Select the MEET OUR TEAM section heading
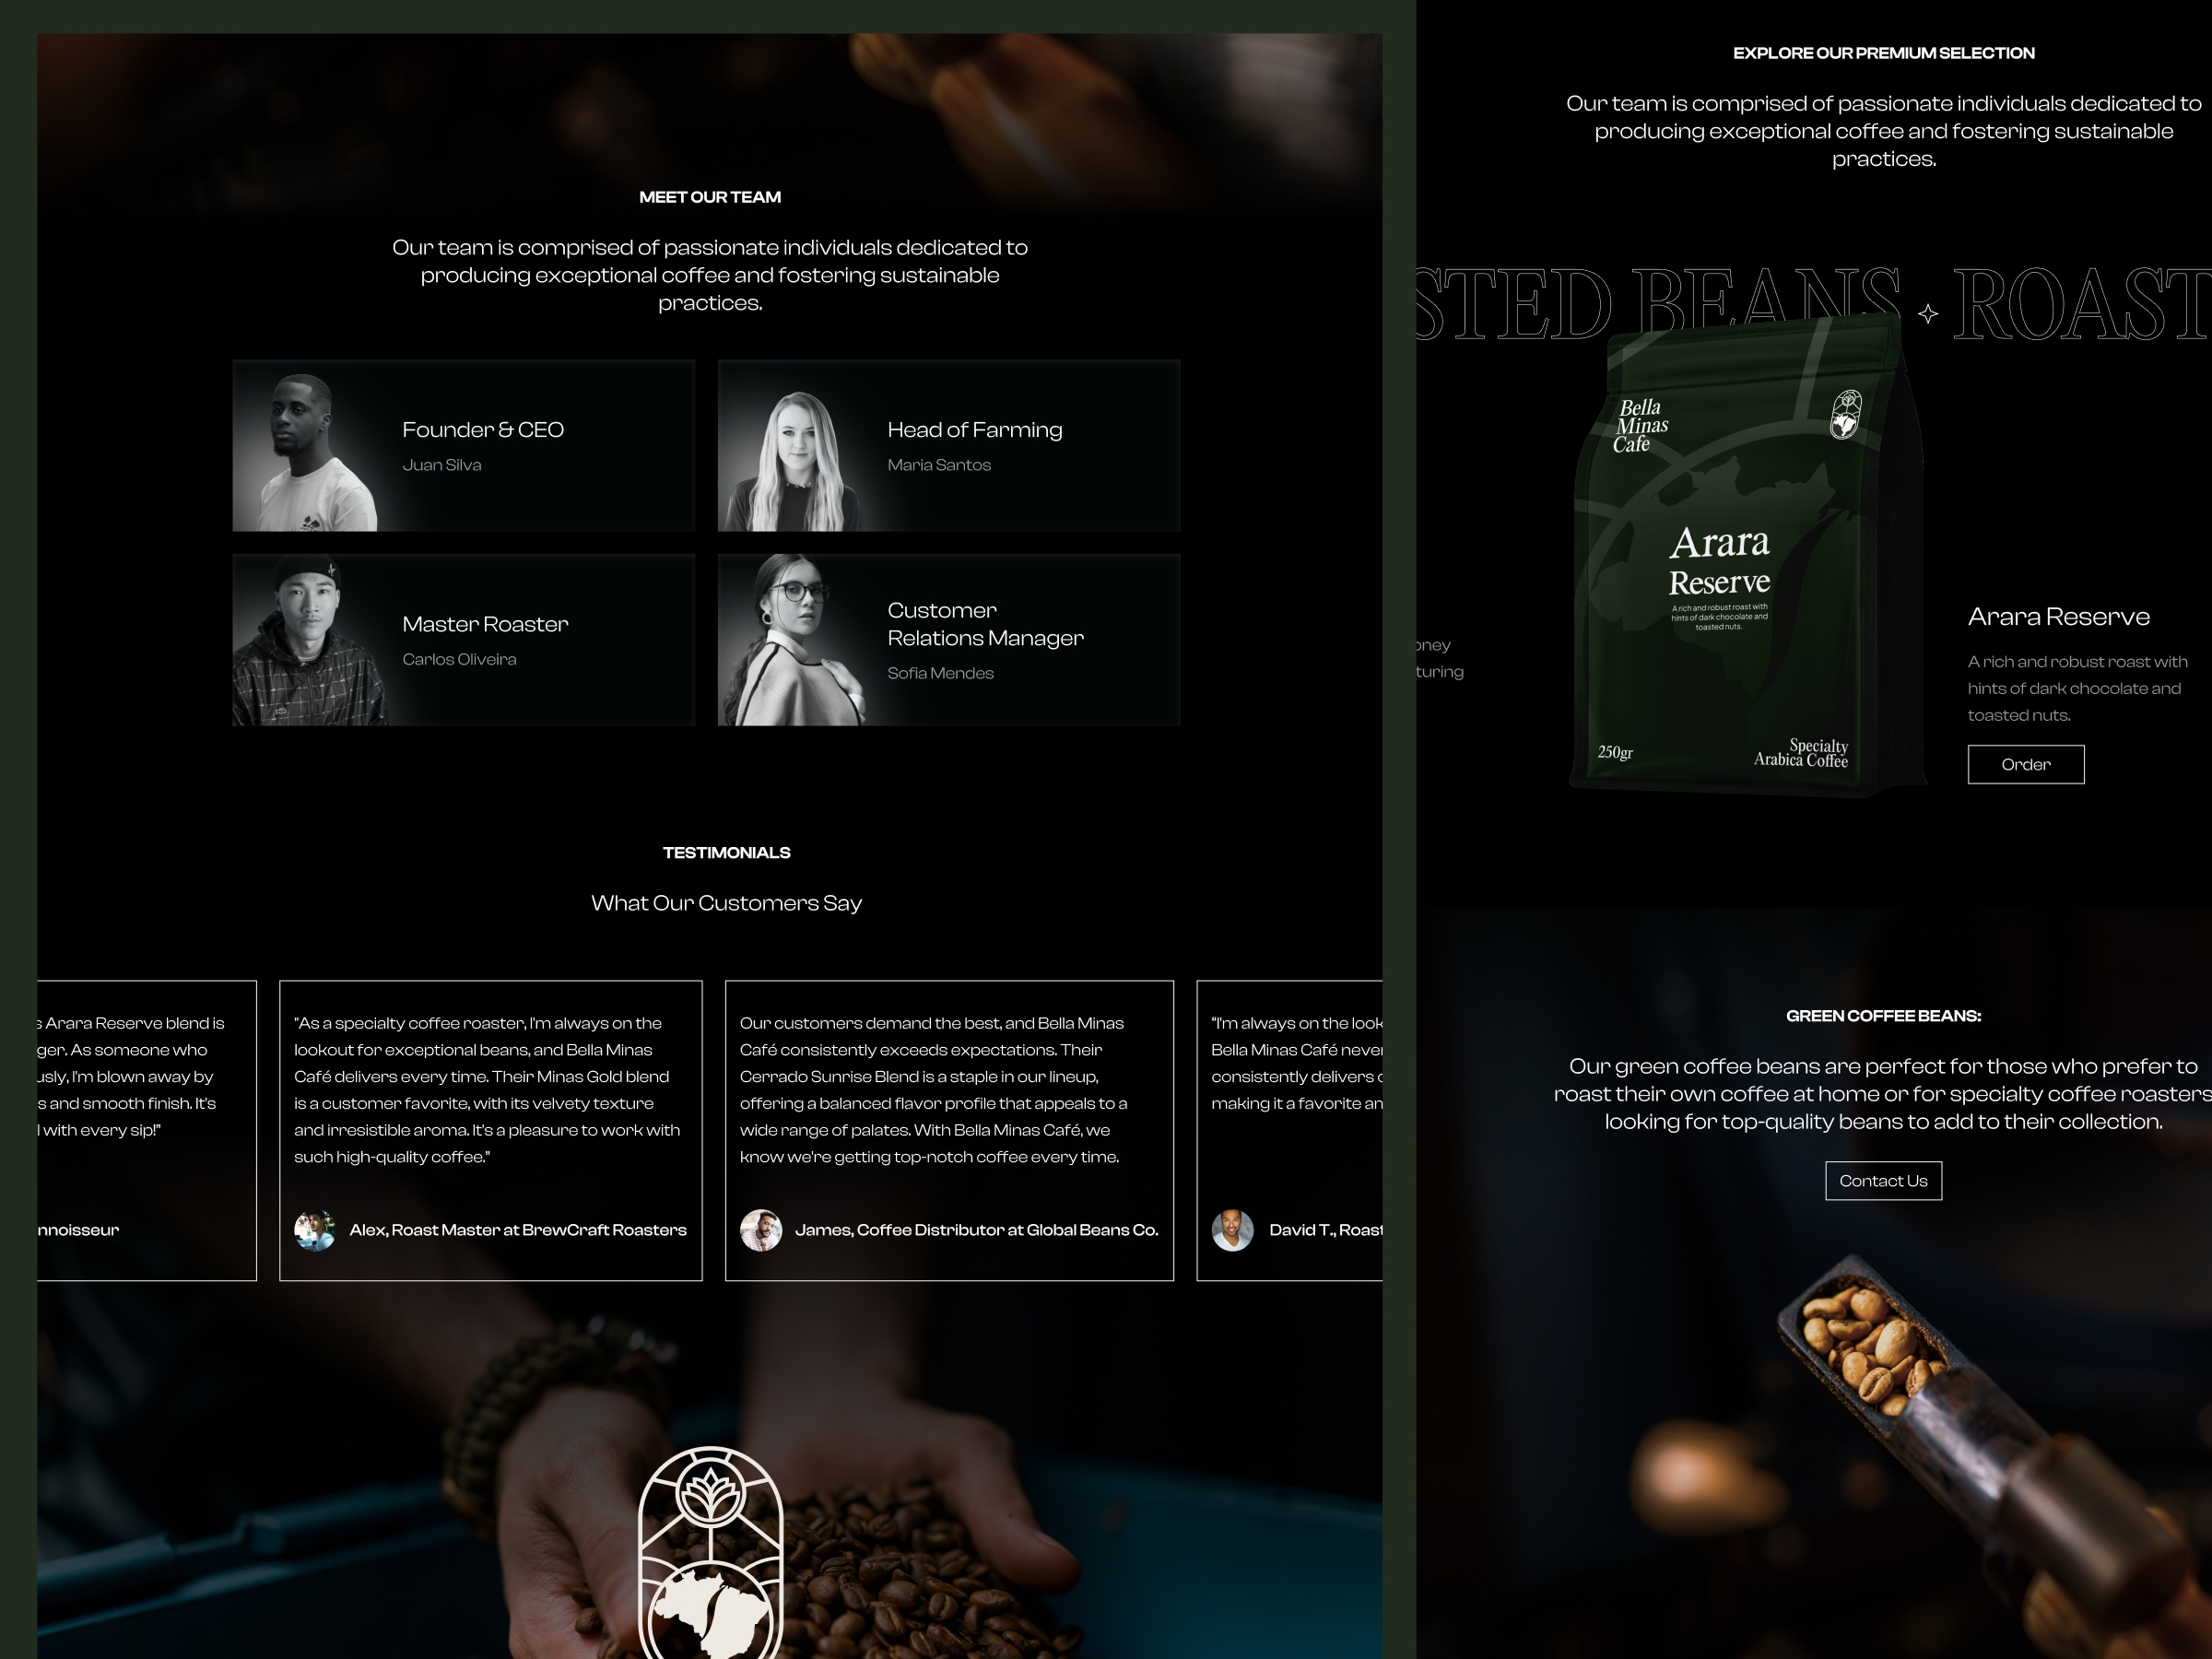The width and height of the screenshot is (2212, 1659). pos(711,194)
